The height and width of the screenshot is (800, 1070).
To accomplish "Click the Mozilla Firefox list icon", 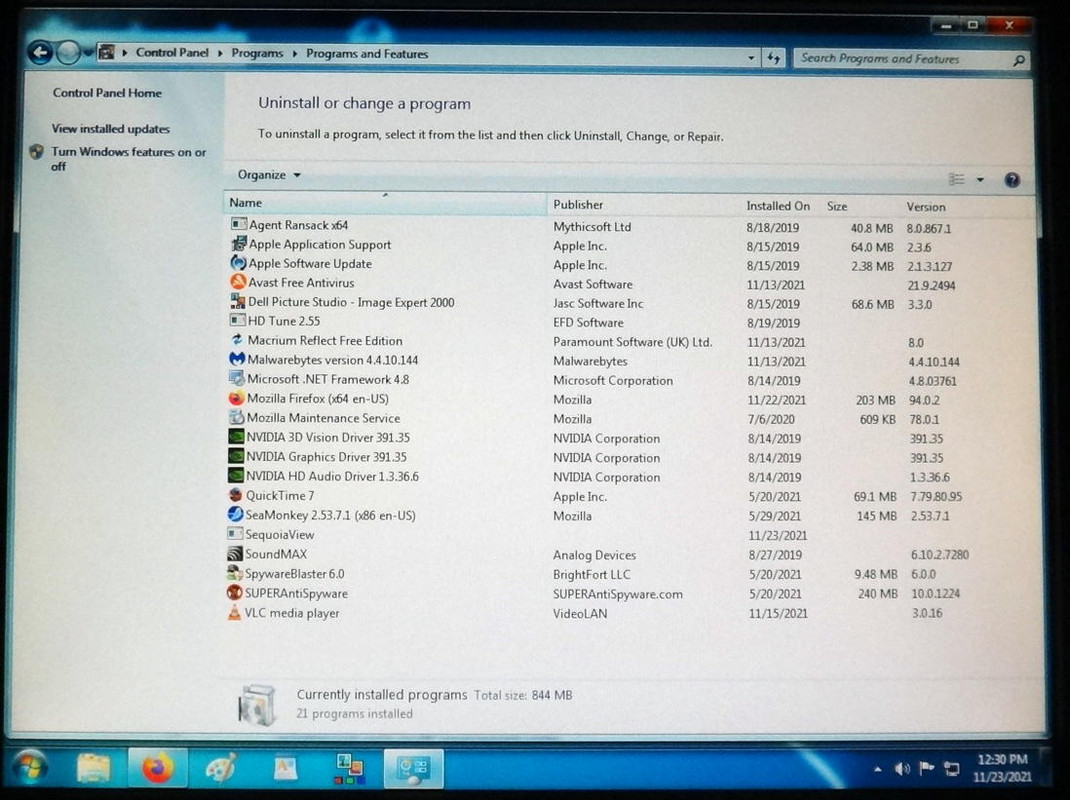I will (236, 398).
